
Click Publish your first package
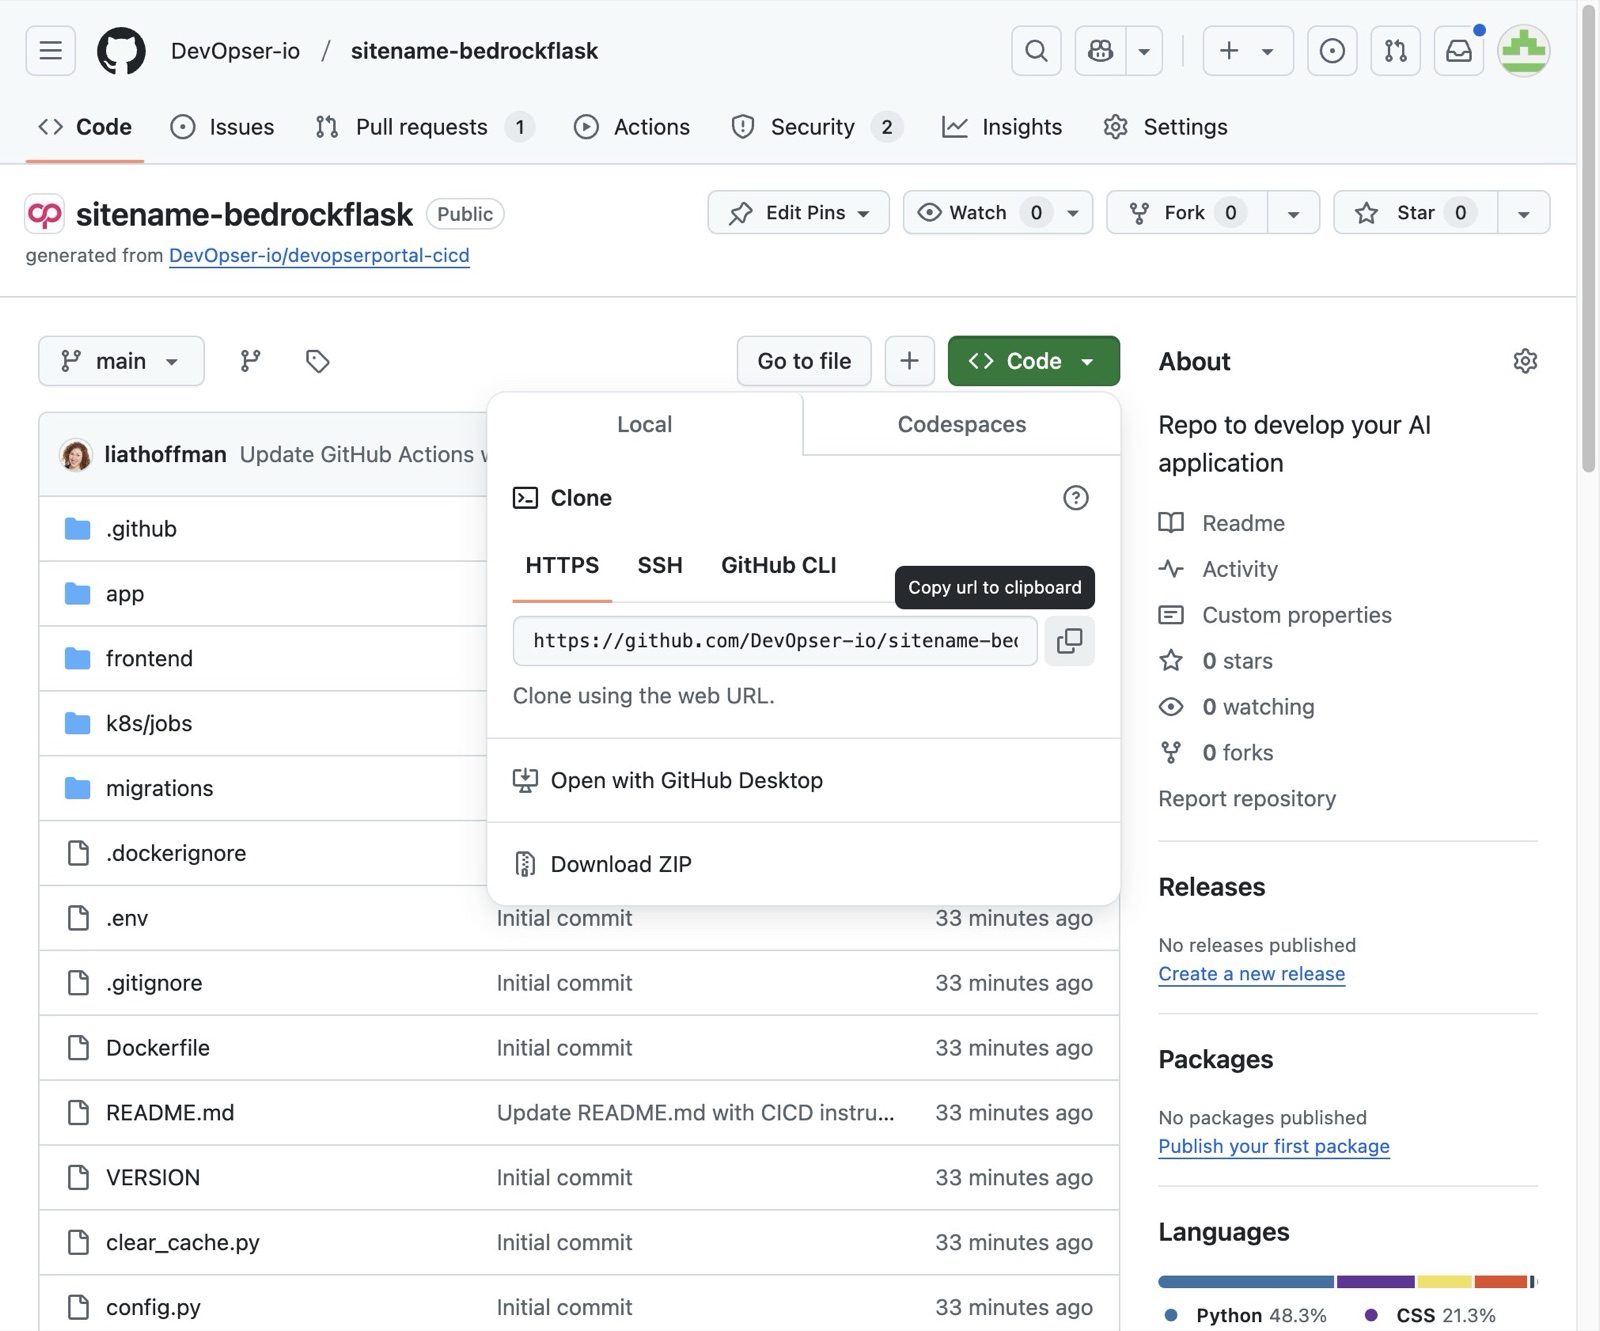[1273, 1146]
